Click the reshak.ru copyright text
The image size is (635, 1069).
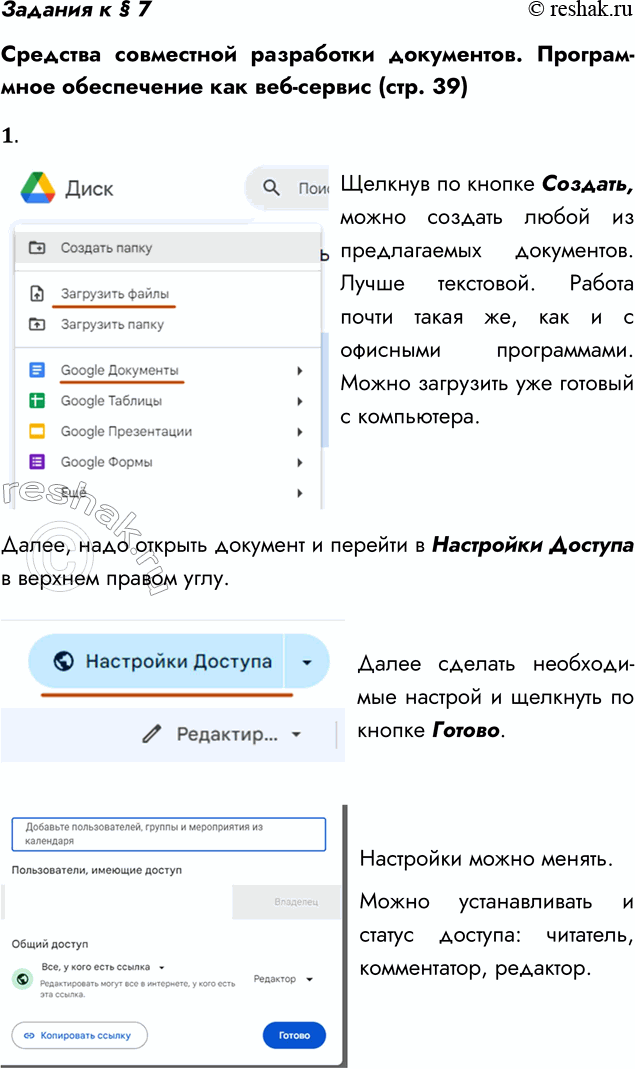click(x=581, y=9)
